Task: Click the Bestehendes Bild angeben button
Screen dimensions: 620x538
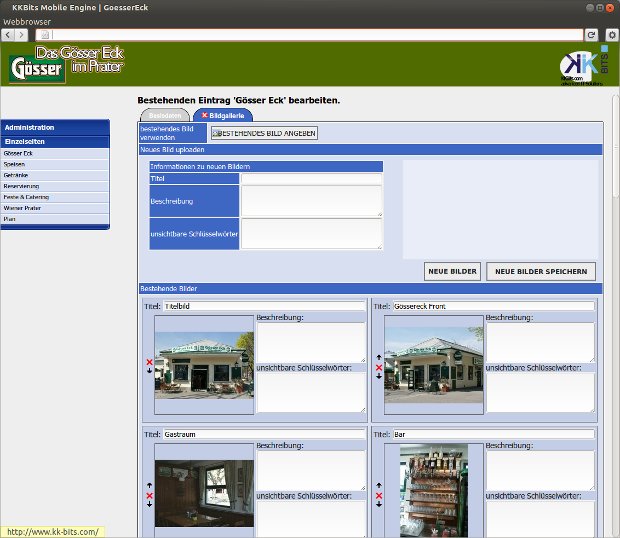Action: [264, 133]
